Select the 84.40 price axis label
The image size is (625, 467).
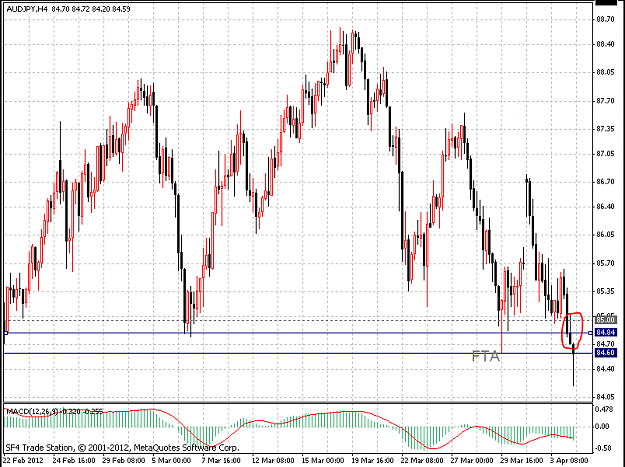point(605,369)
